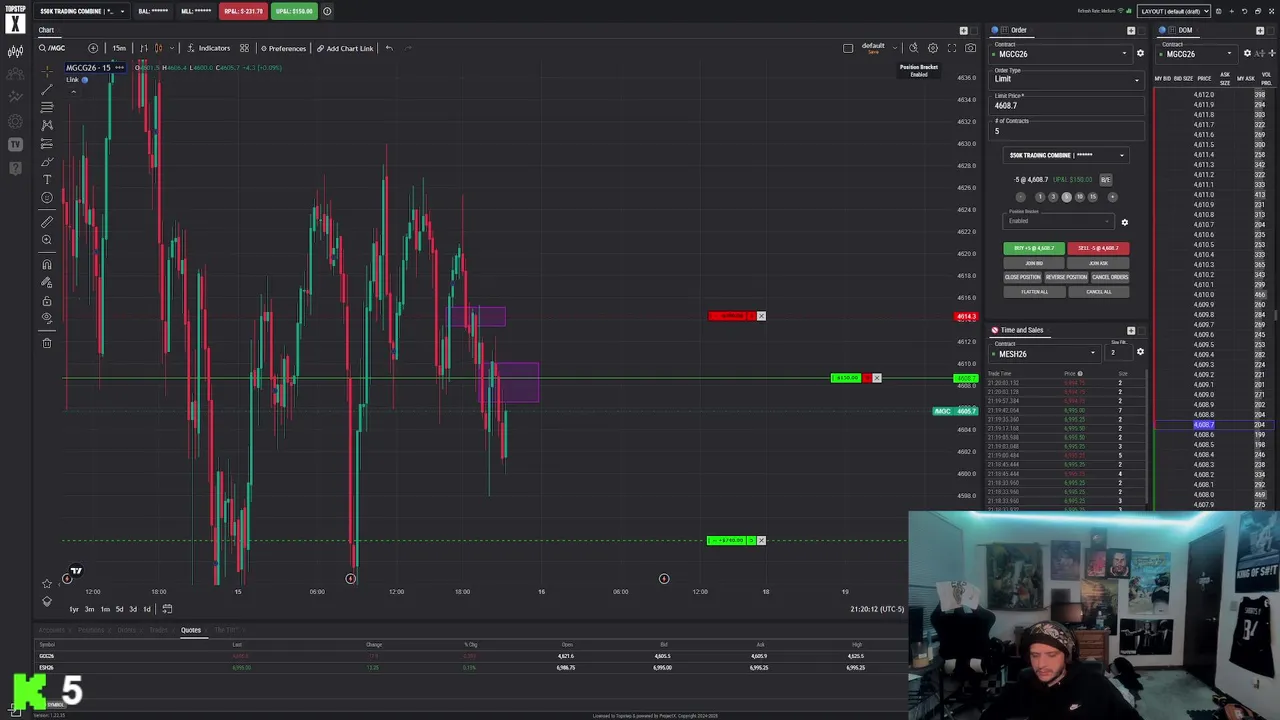
Task: Select the XABCD pattern tool
Action: 46,125
